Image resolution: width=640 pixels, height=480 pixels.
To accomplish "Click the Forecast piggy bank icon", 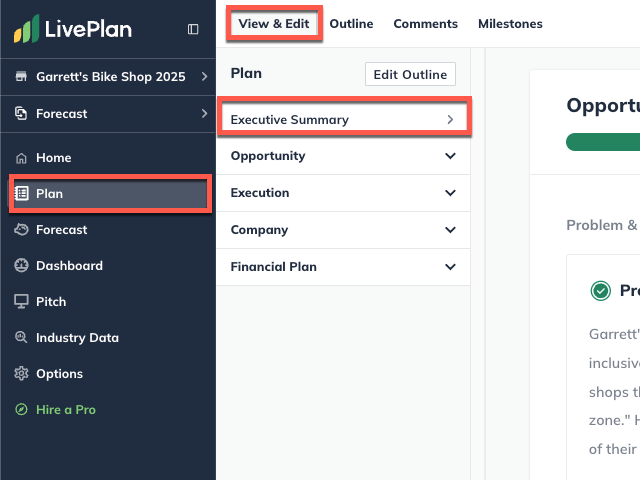I will [21, 230].
